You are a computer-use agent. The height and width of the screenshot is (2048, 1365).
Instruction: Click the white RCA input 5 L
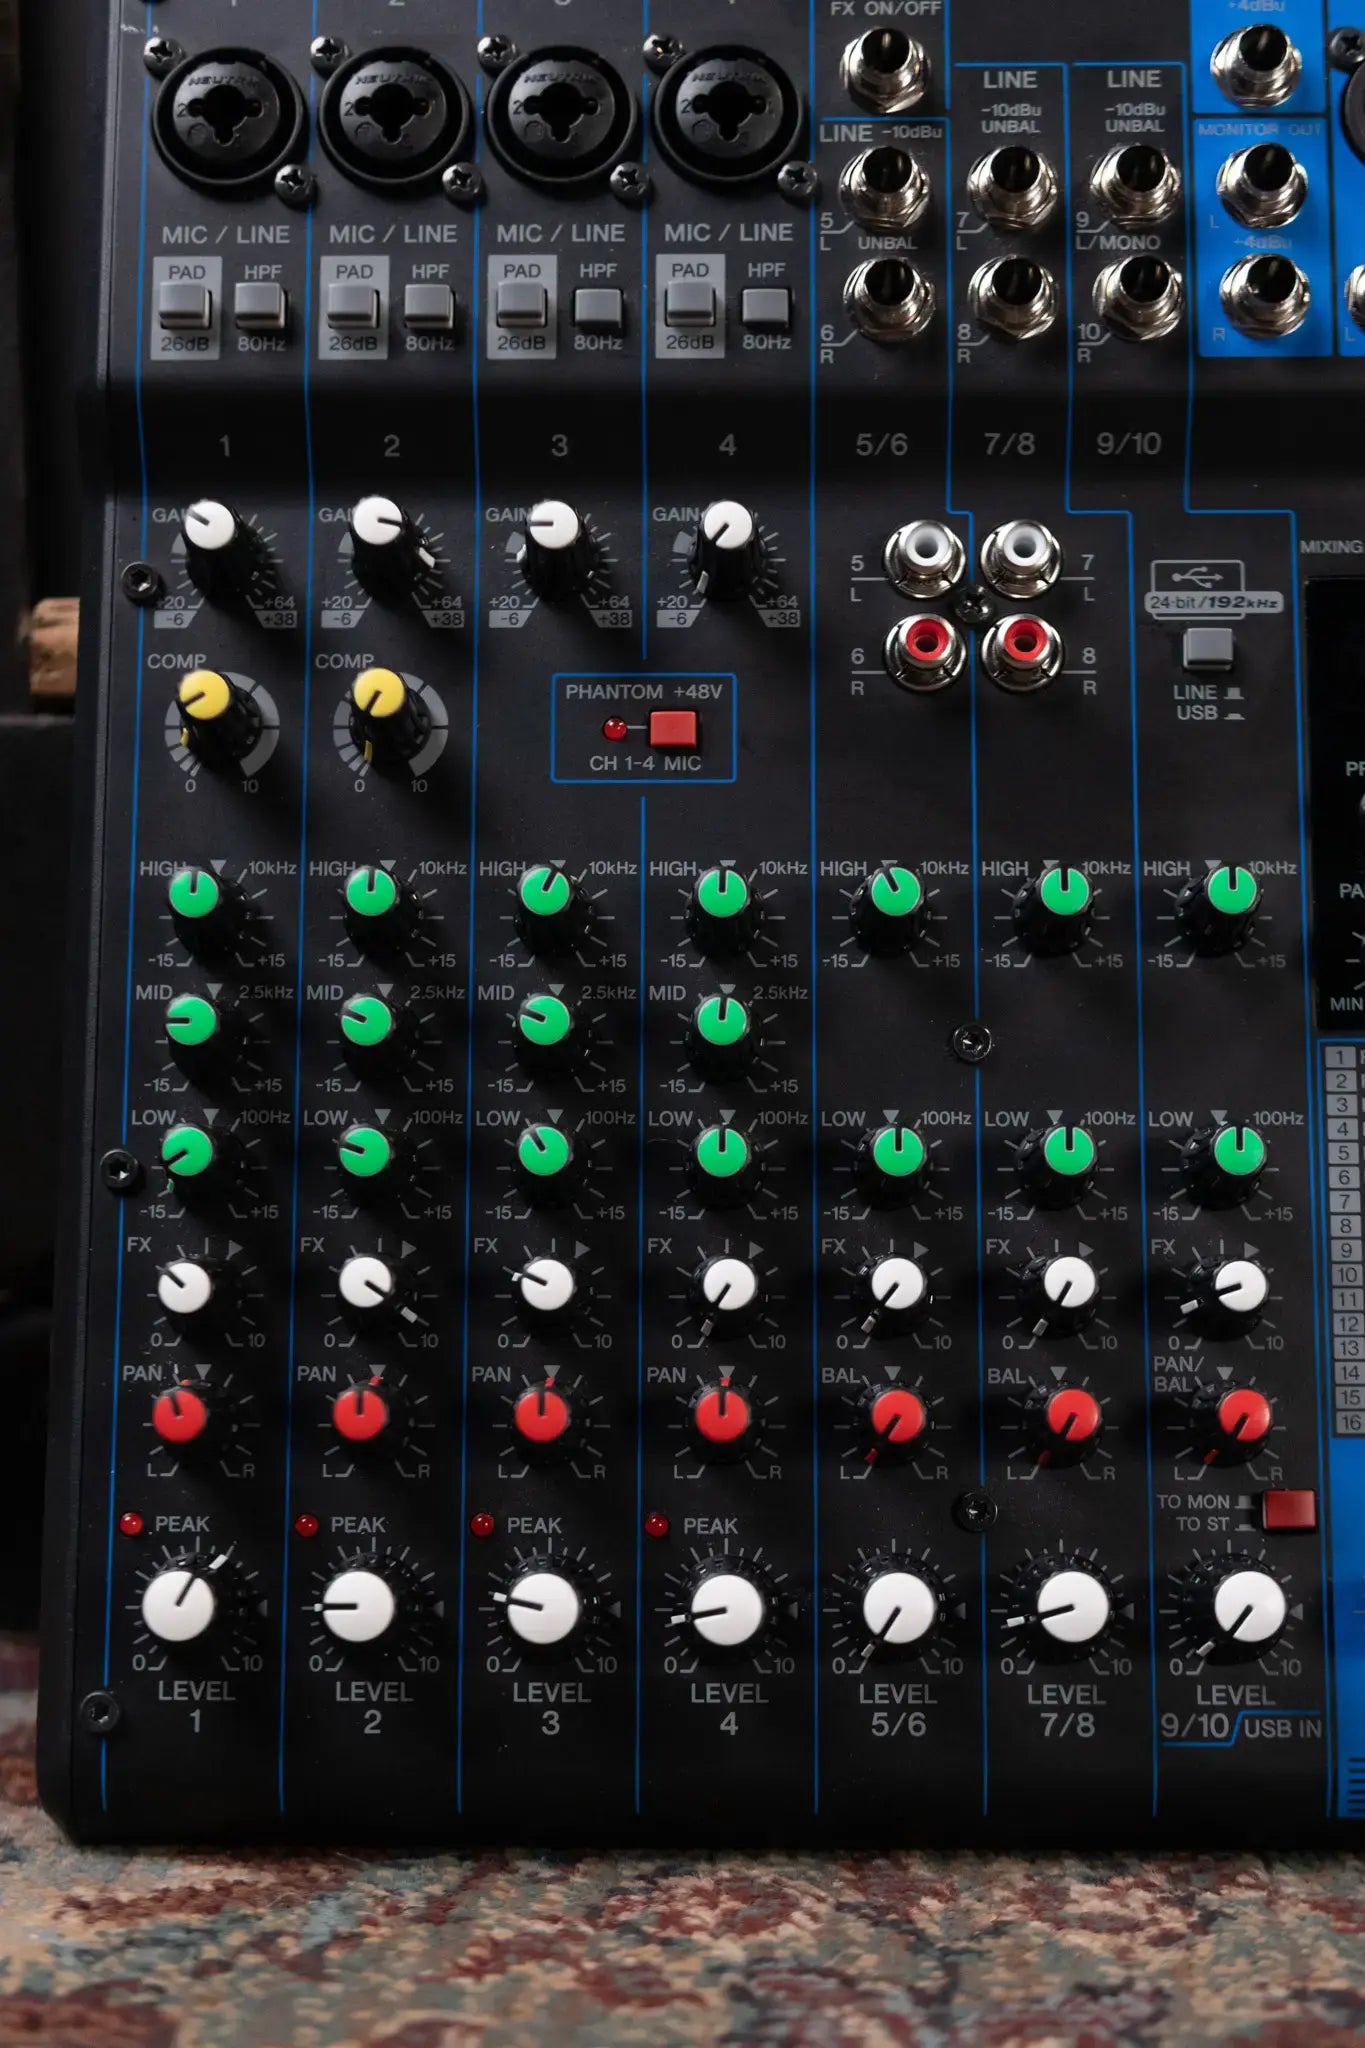pos(924,555)
